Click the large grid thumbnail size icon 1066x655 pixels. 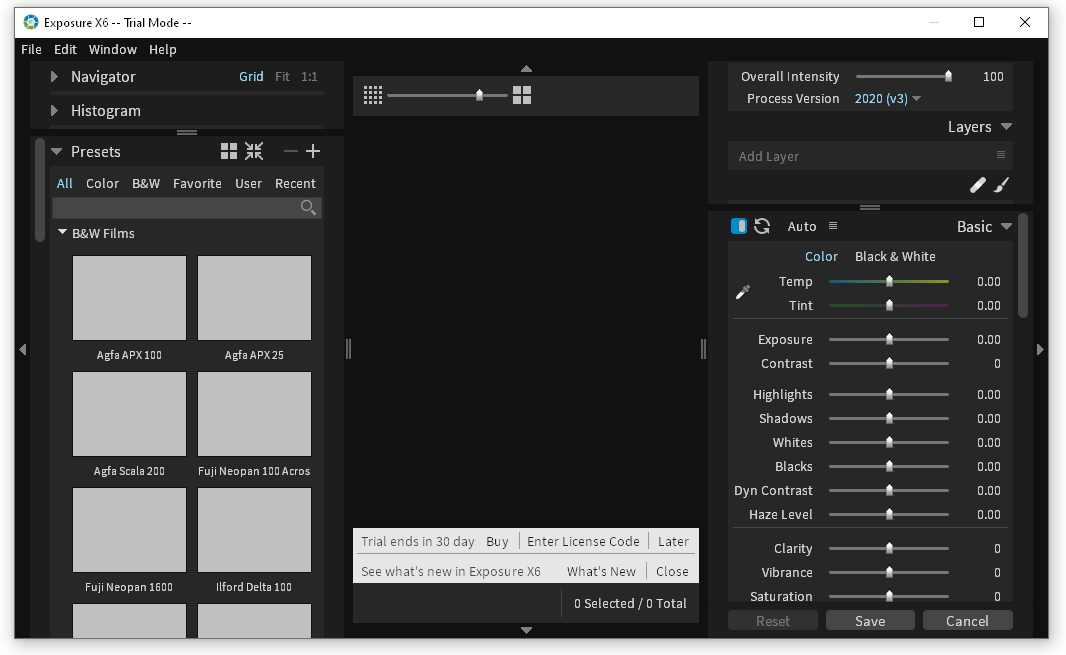tap(522, 95)
